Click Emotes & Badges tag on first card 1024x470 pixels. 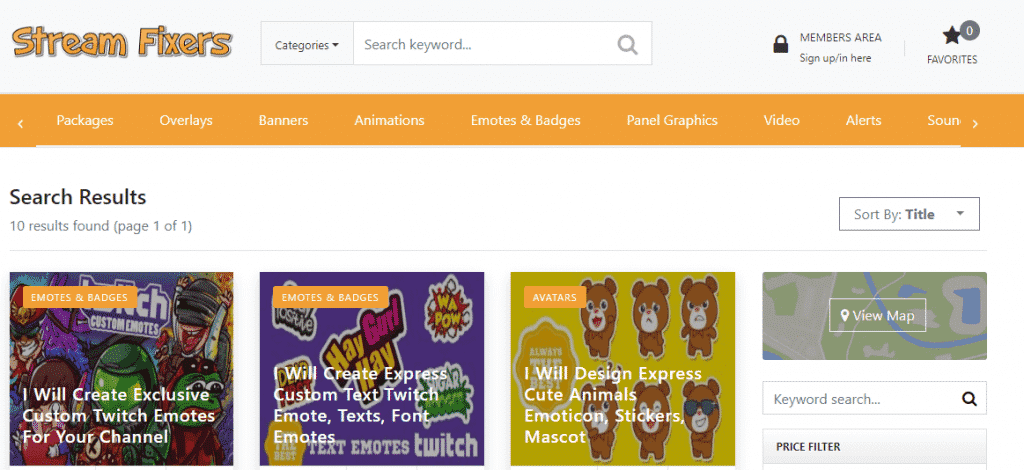80,298
